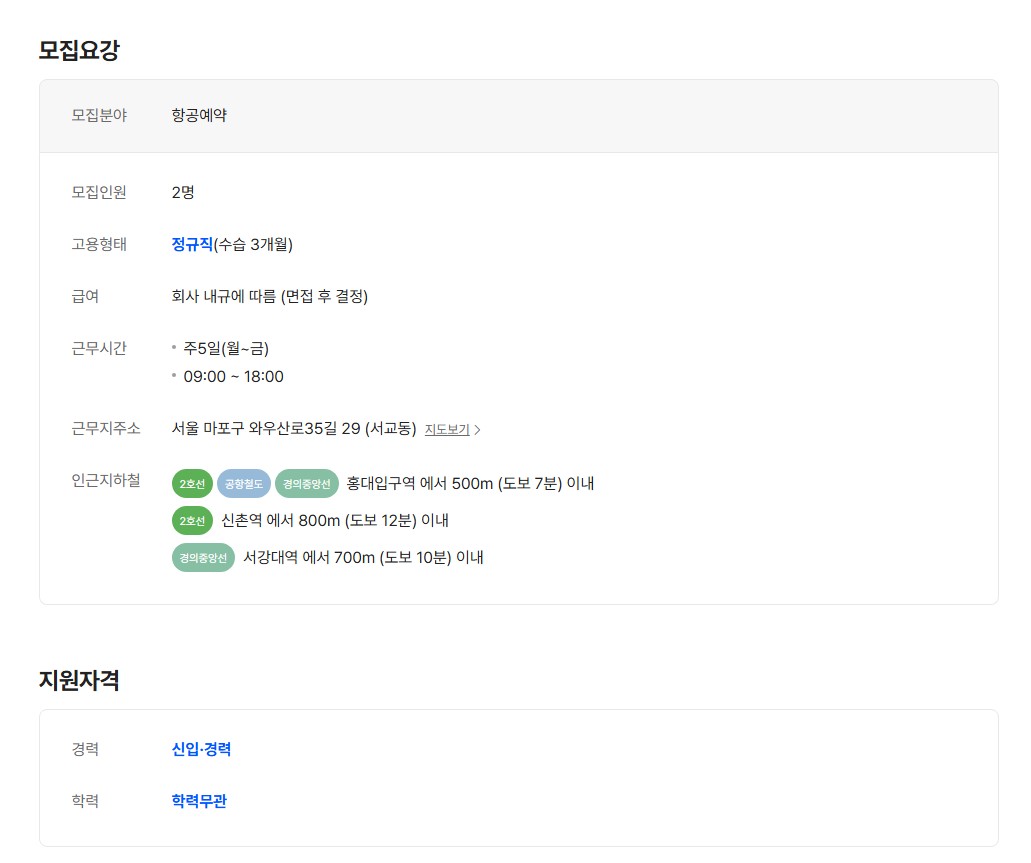The image size is (1031, 863).
Task: Select the 경의중앙선 badge next to 서강대역
Action: (203, 558)
